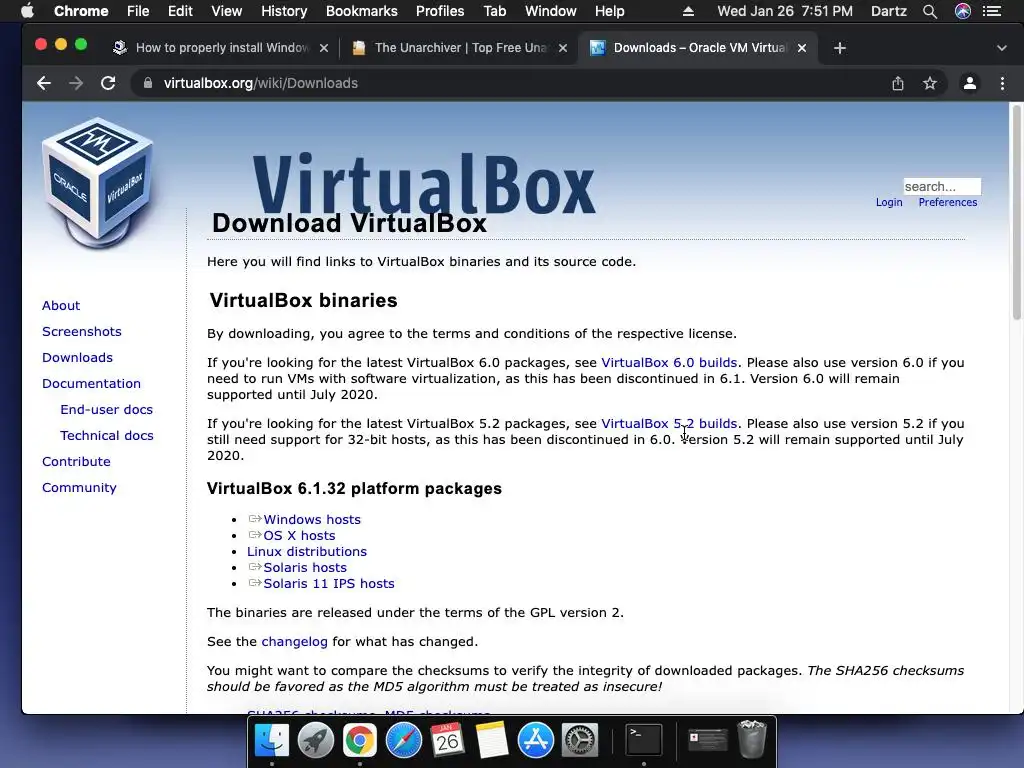Open Calendar from the dock
The width and height of the screenshot is (1024, 768).
coord(447,740)
